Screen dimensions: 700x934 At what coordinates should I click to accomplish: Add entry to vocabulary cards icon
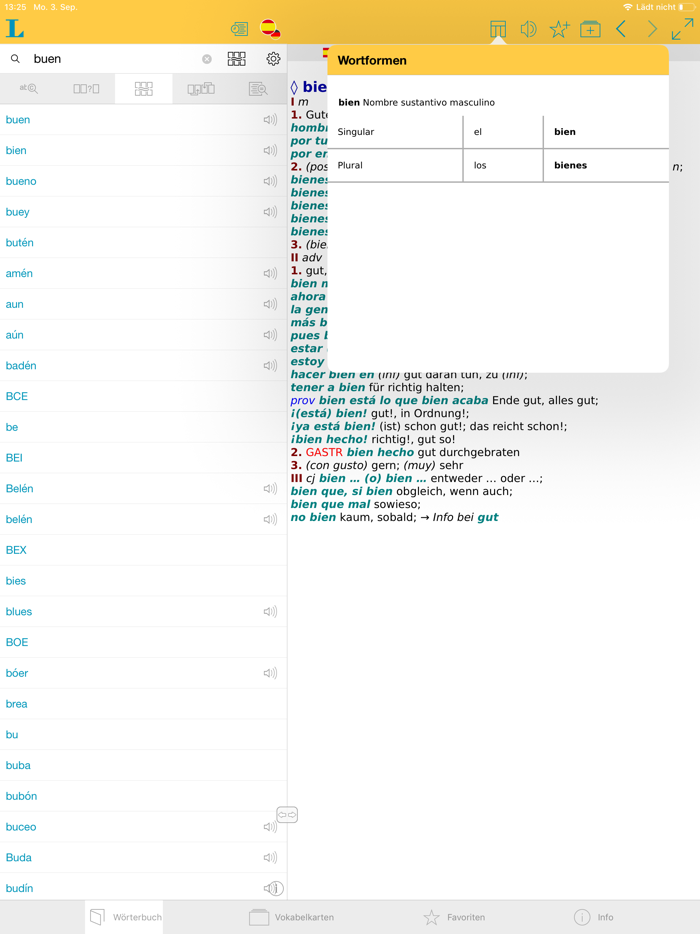pyautogui.click(x=590, y=29)
